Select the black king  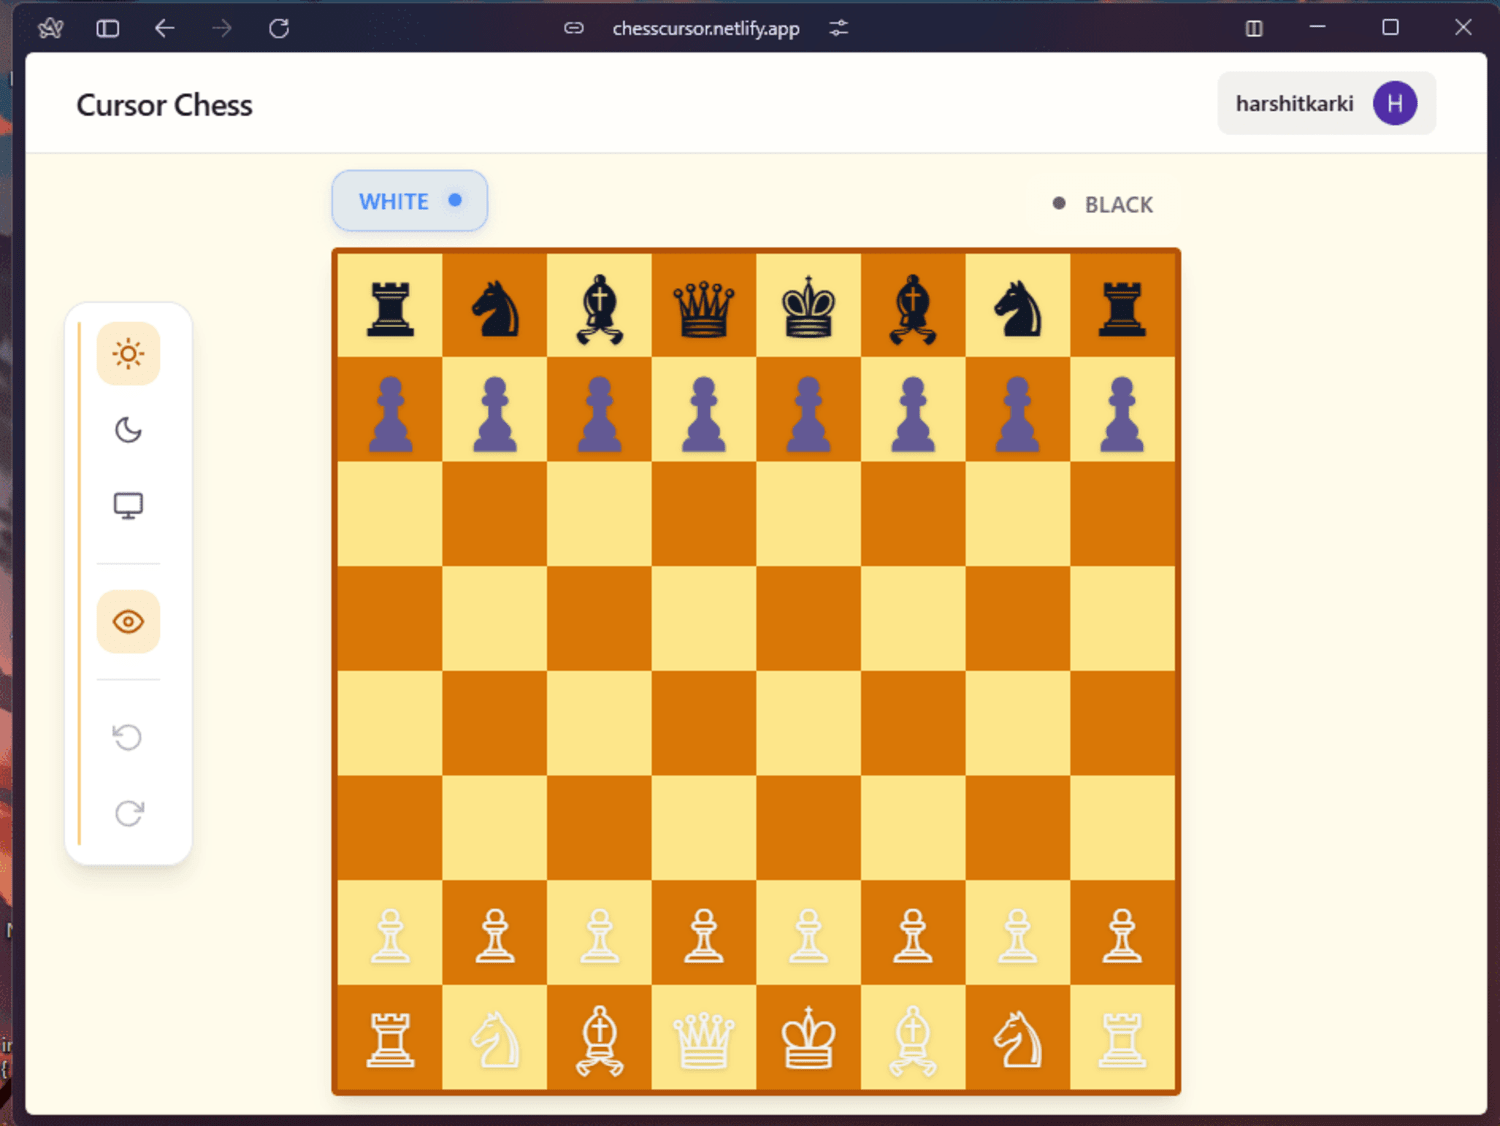coord(808,305)
